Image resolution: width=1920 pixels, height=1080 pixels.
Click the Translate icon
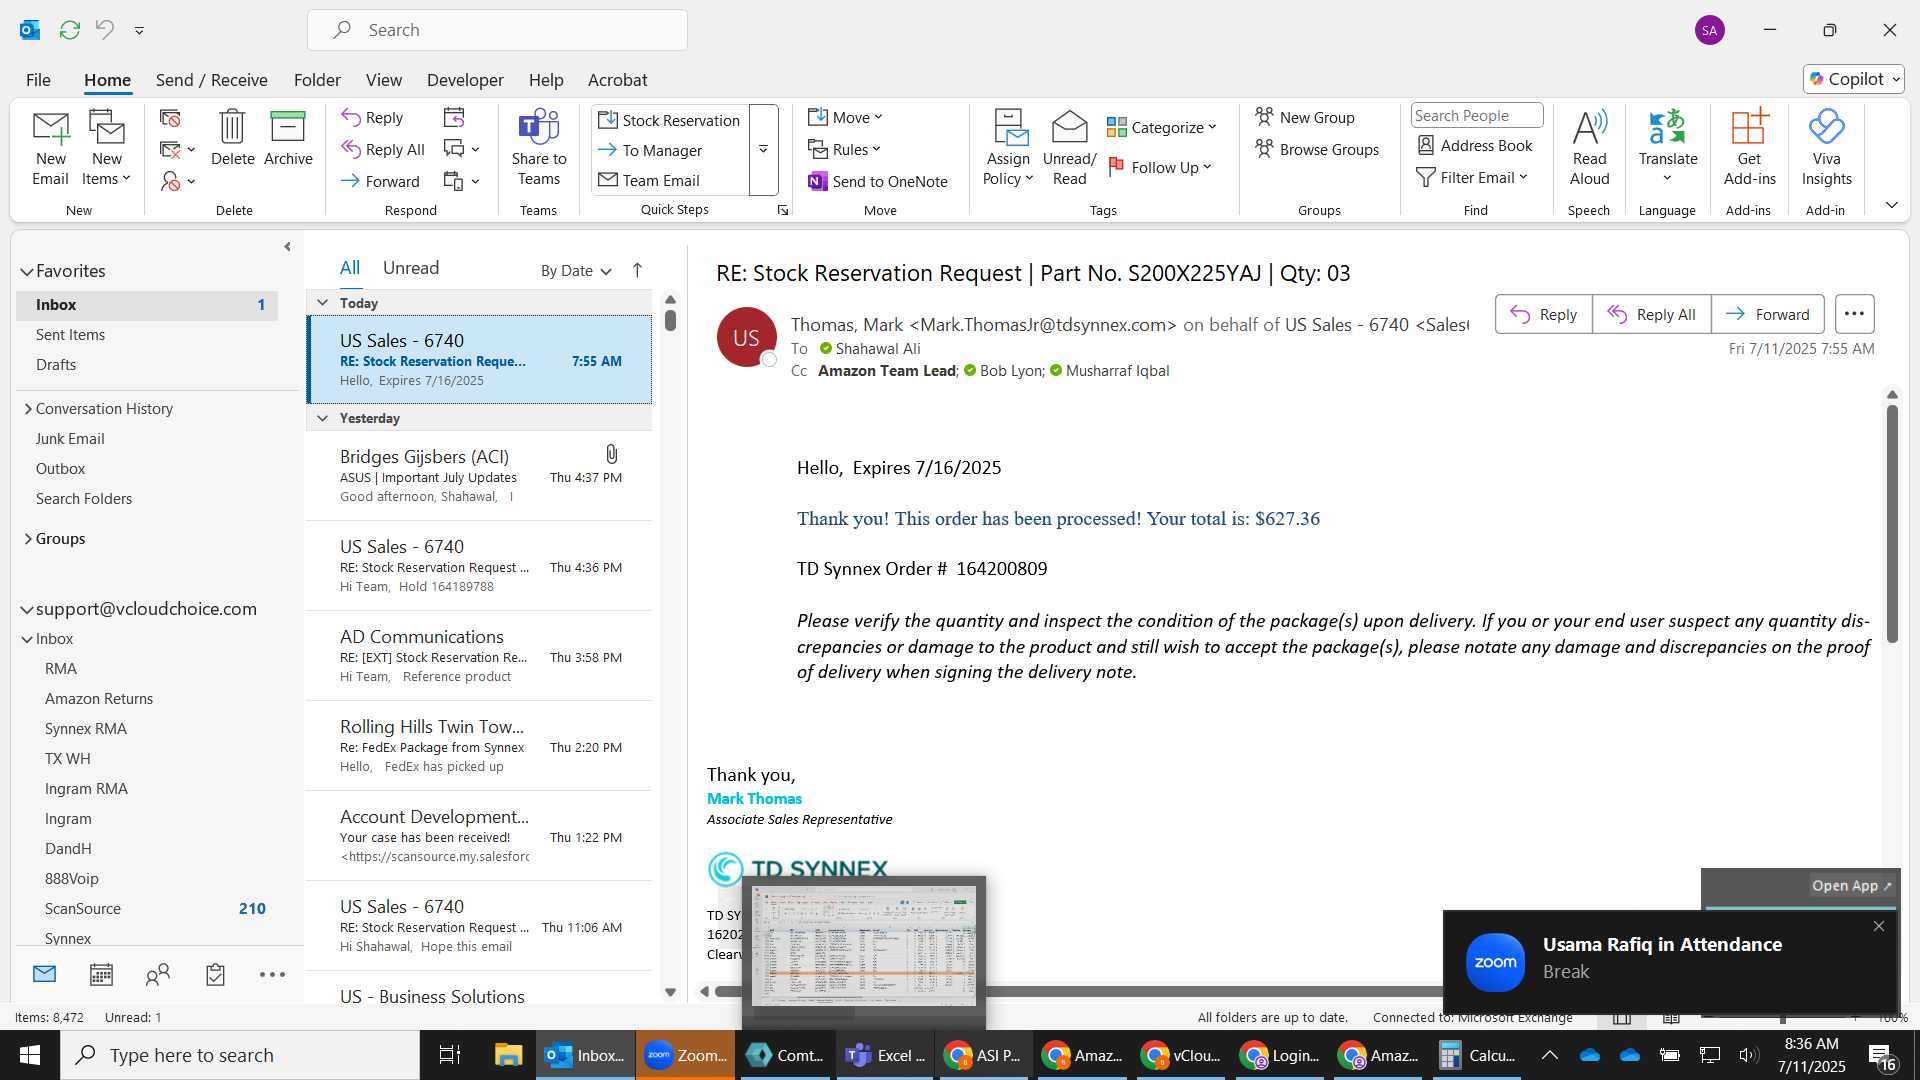point(1667,148)
